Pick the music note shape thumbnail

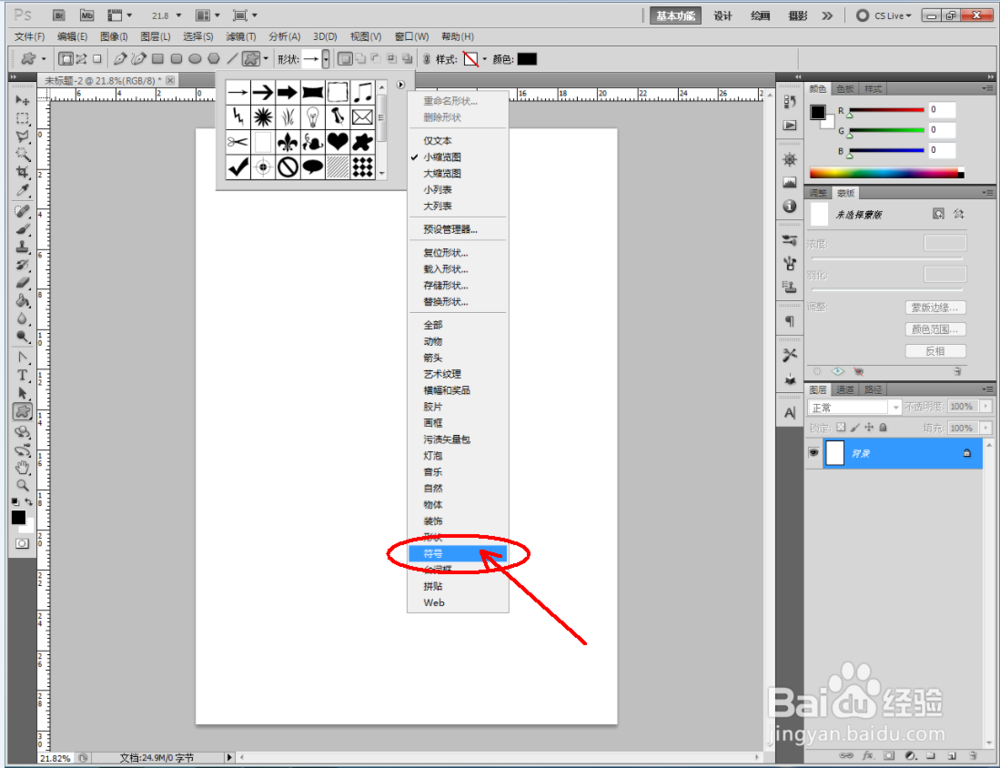point(362,92)
